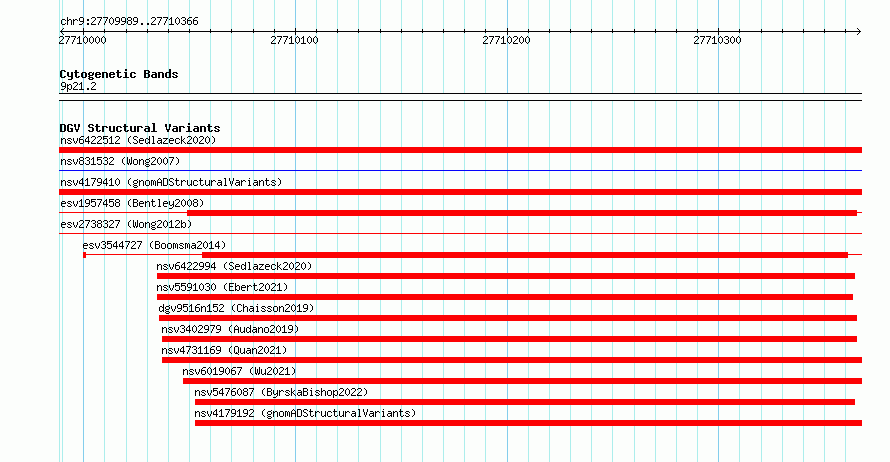Click red bar under nsv3402979
The width and height of the screenshot is (890, 462).
(509, 339)
